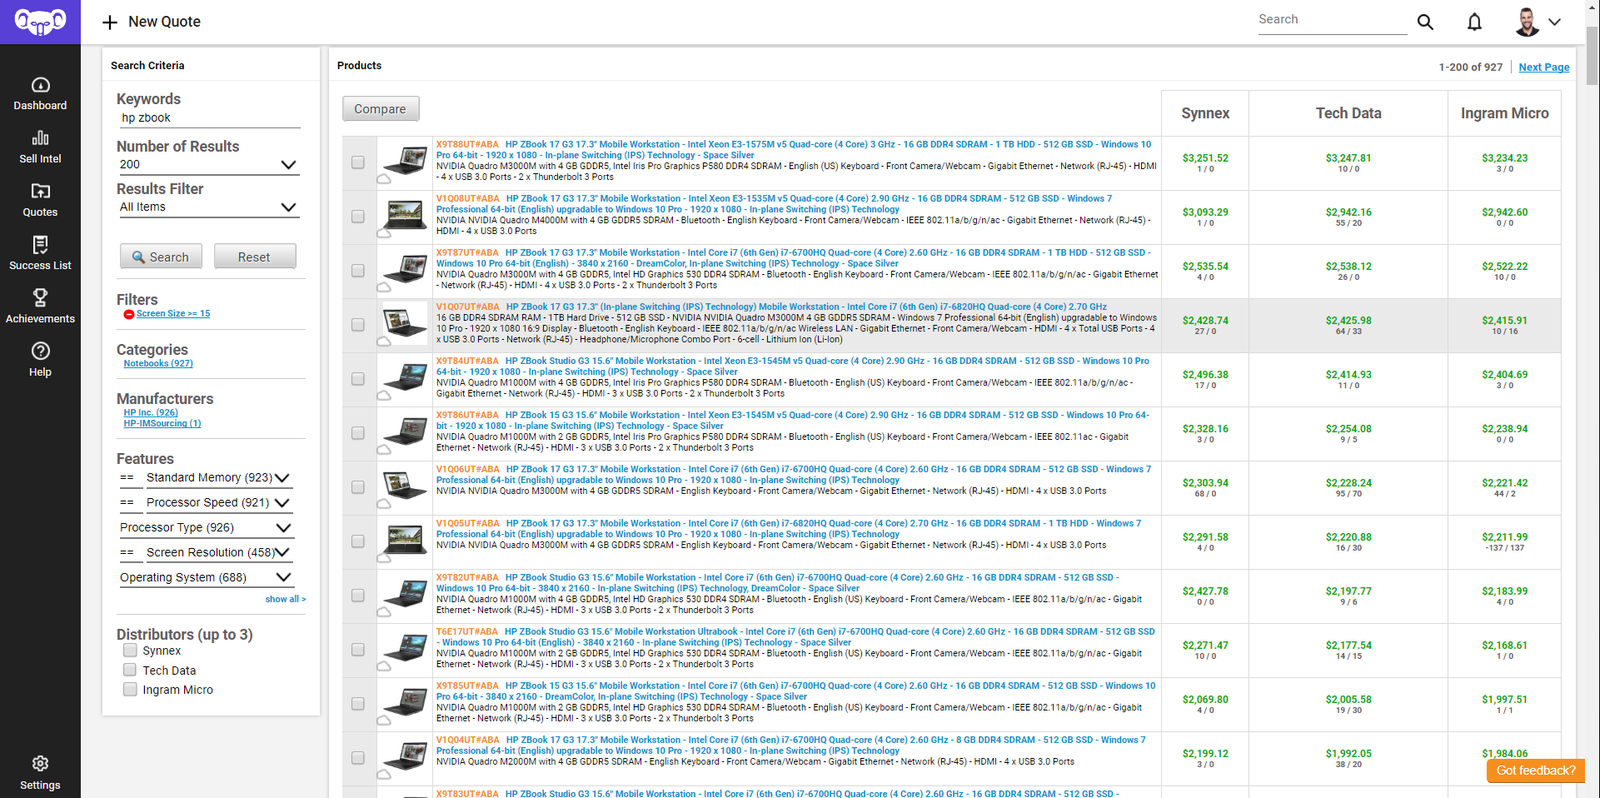Enable the Ingram Micro distributor checkbox
This screenshot has width=1600, height=798.
pyautogui.click(x=130, y=689)
